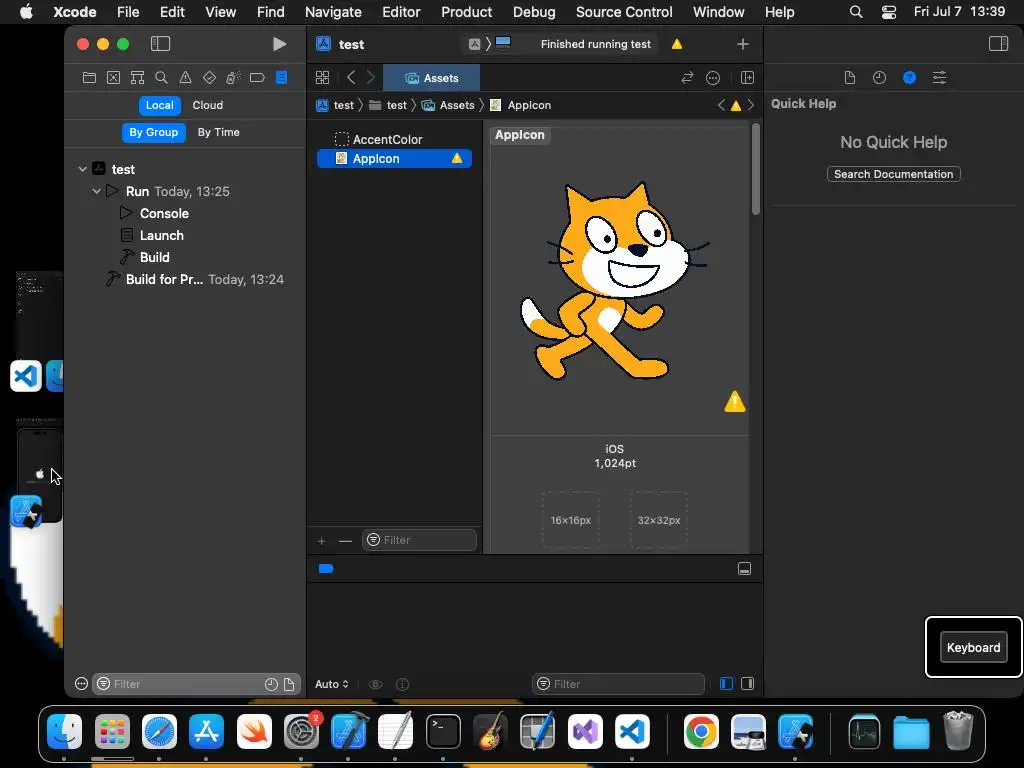Open the Source Control menu

(x=624, y=12)
